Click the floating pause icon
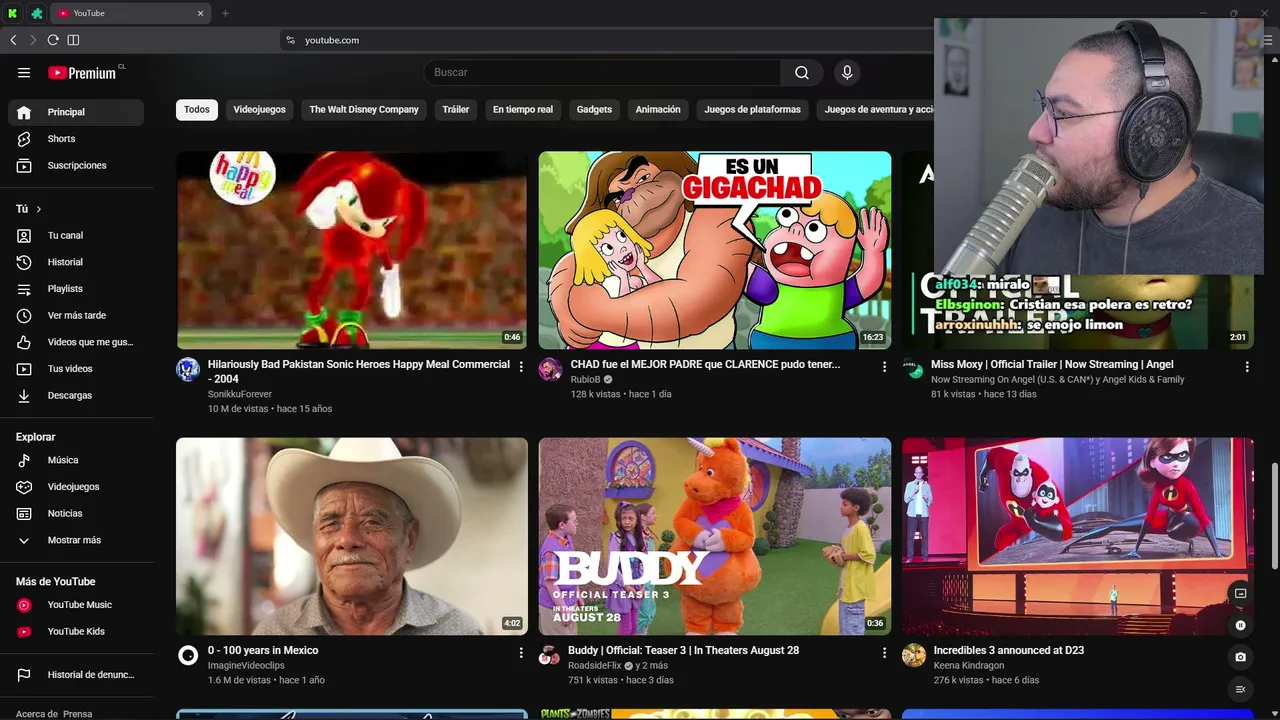The image size is (1280, 720). click(1240, 625)
